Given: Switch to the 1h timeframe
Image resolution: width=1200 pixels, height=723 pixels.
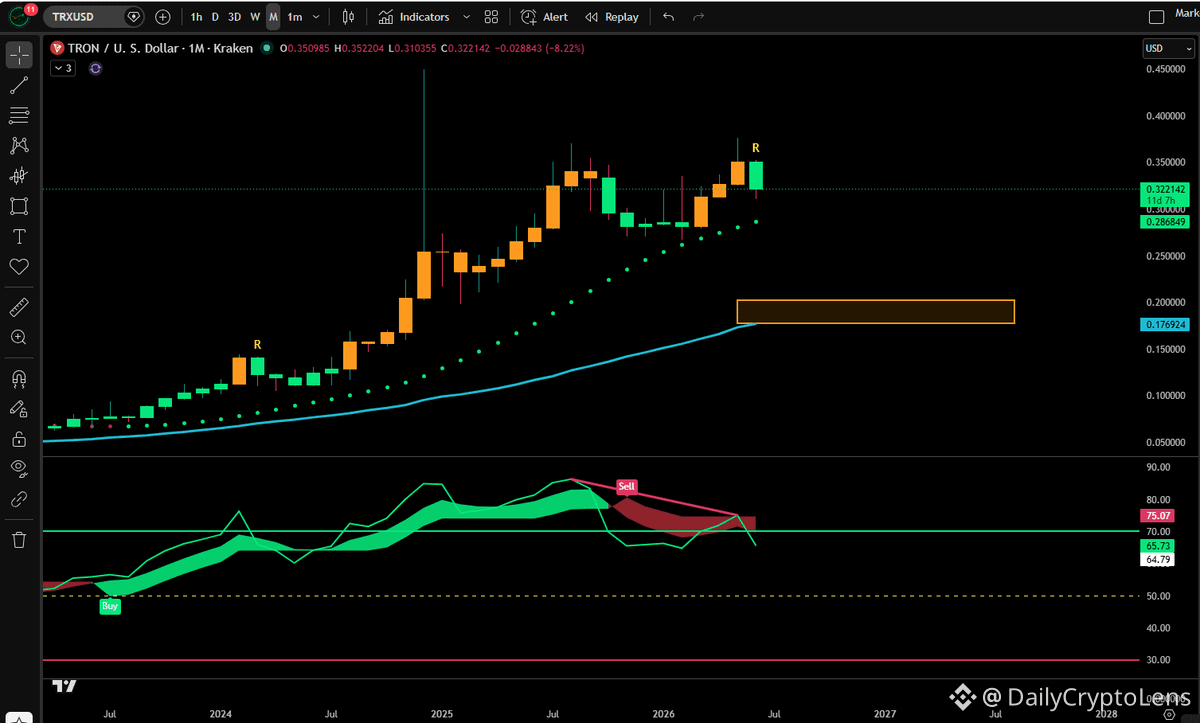Looking at the screenshot, I should point(196,17).
